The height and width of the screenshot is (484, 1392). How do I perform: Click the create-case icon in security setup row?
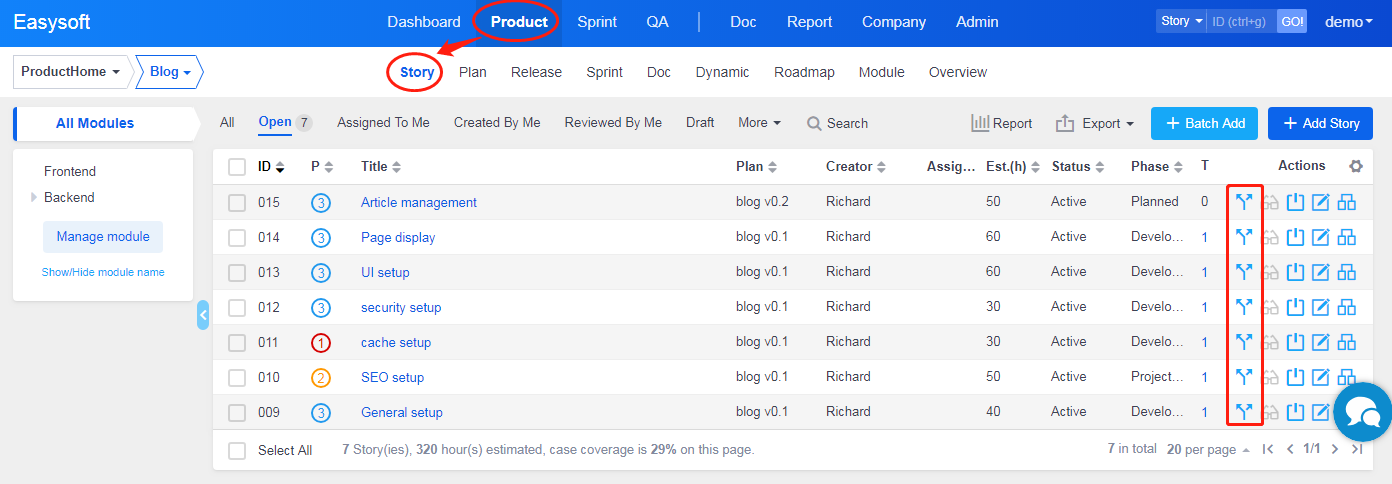[x=1347, y=307]
